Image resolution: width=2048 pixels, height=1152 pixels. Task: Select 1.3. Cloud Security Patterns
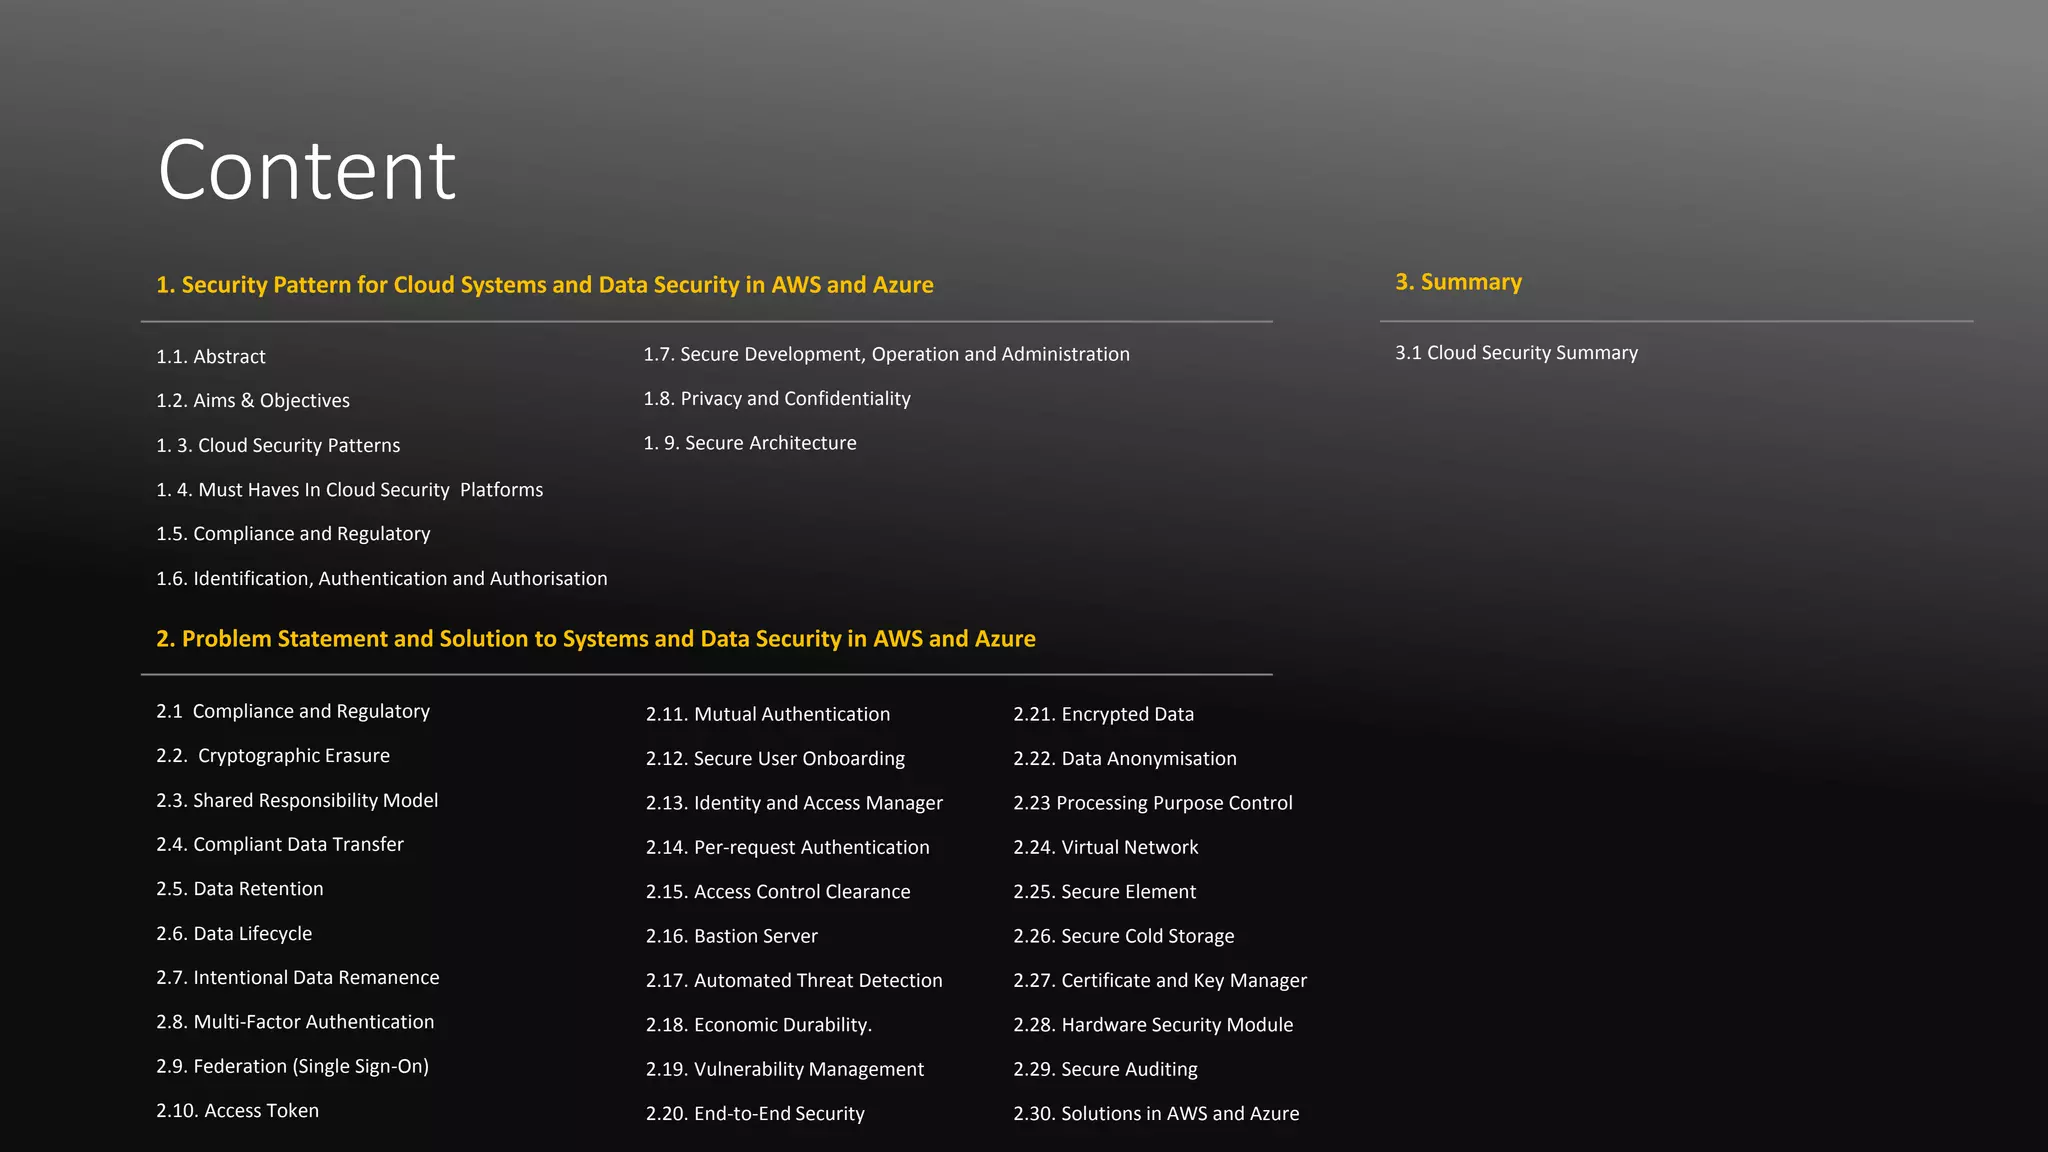coord(278,446)
